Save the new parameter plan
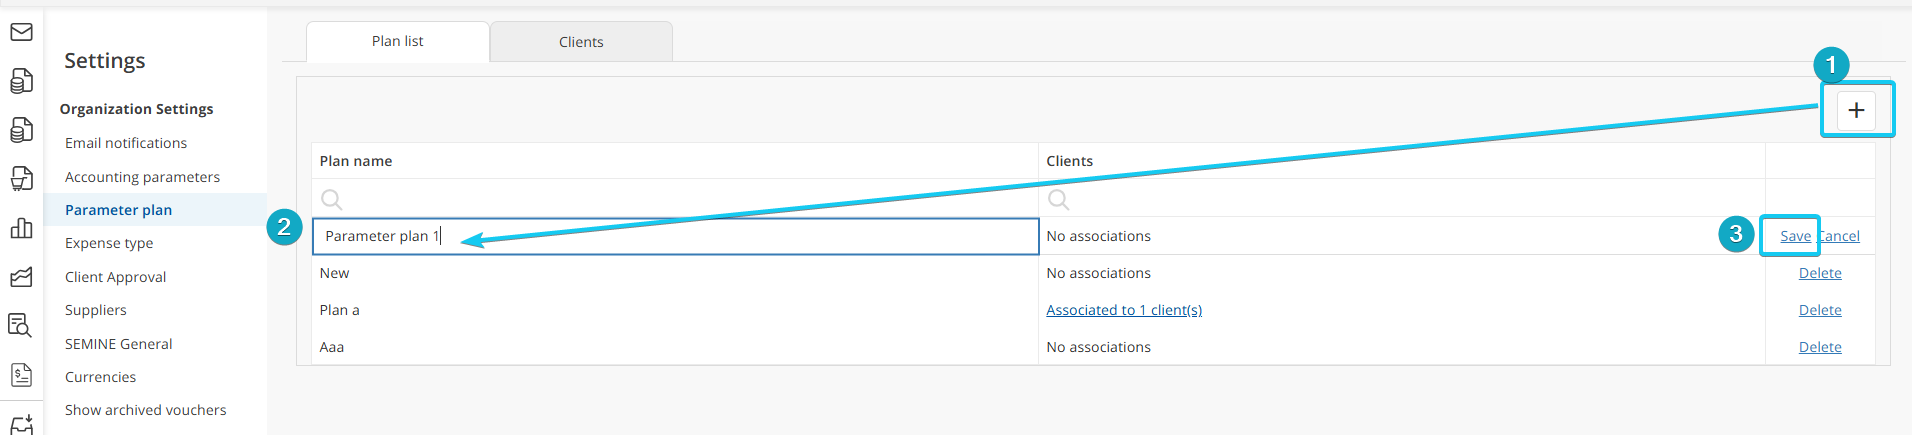The height and width of the screenshot is (435, 1912). tap(1795, 236)
